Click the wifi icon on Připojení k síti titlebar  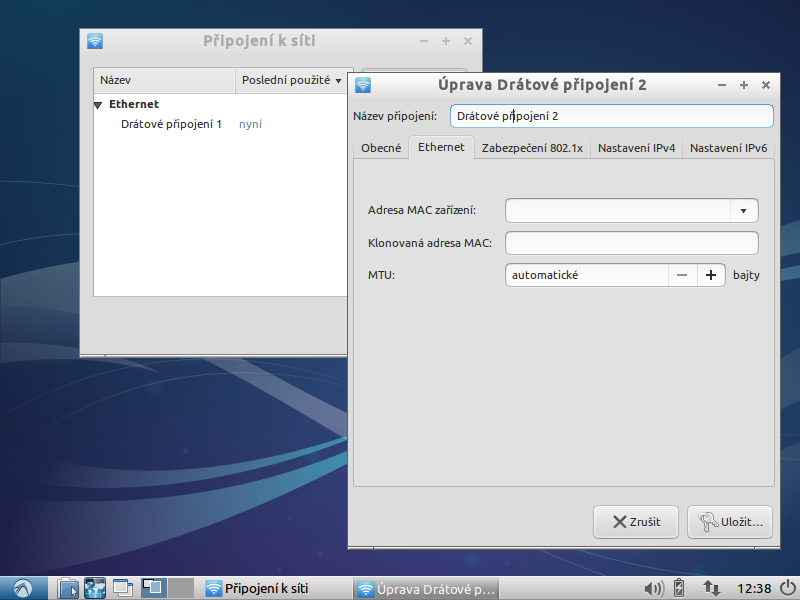pyautogui.click(x=95, y=41)
